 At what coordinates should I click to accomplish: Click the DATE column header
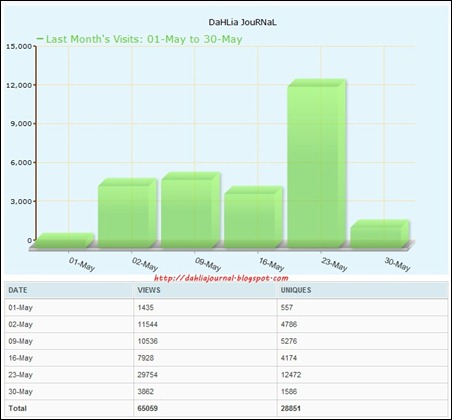[x=18, y=290]
